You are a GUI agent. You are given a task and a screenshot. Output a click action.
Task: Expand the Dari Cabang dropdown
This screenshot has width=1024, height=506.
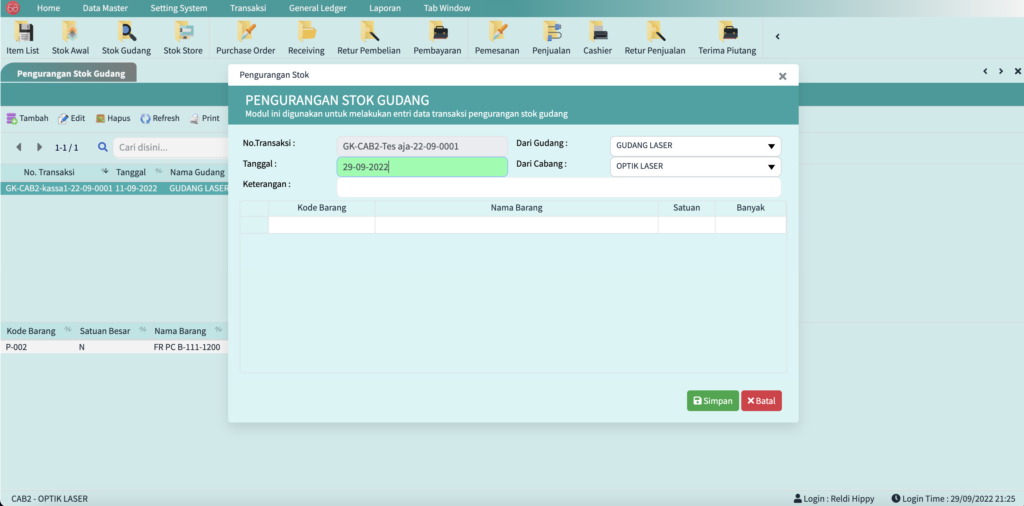(695, 167)
